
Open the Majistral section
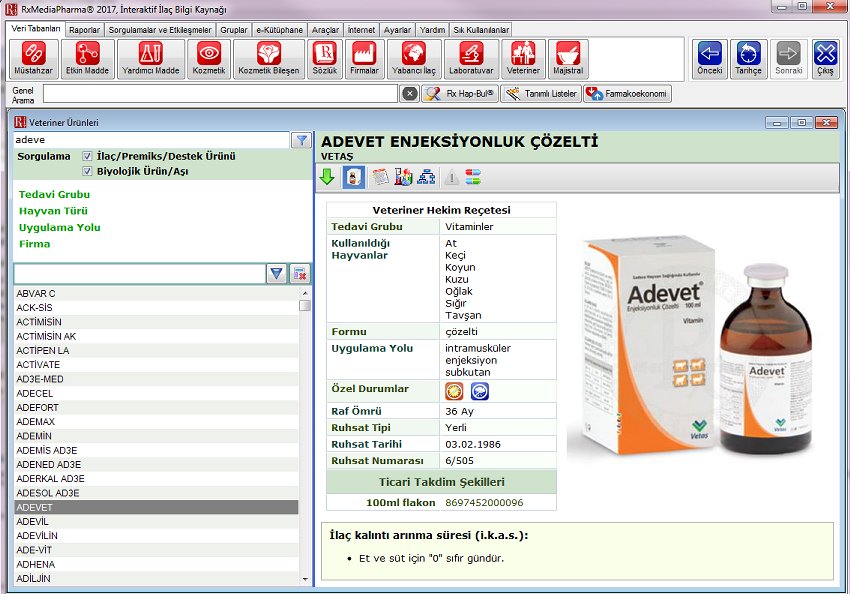(x=568, y=59)
